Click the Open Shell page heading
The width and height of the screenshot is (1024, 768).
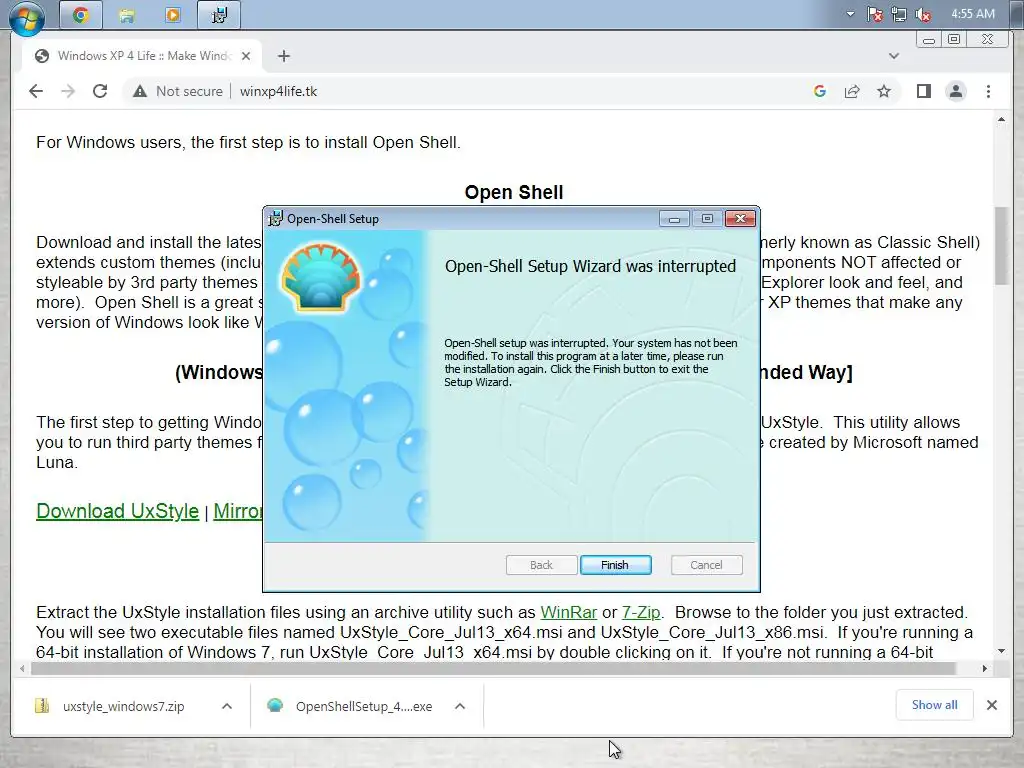514,193
